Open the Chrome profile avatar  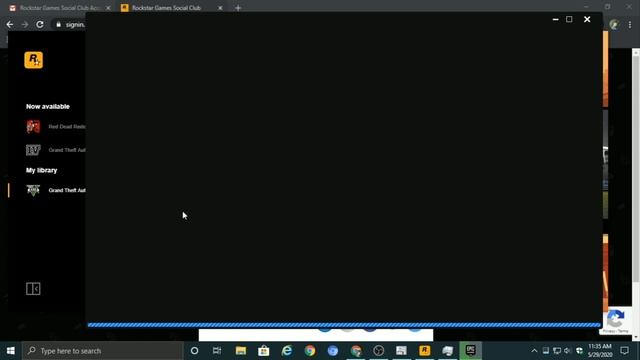pos(614,24)
